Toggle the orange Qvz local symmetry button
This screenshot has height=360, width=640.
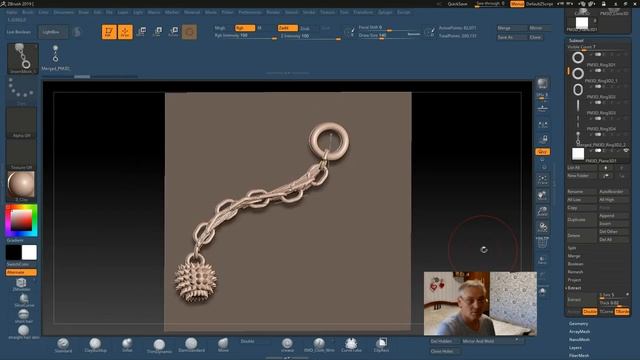point(542,152)
